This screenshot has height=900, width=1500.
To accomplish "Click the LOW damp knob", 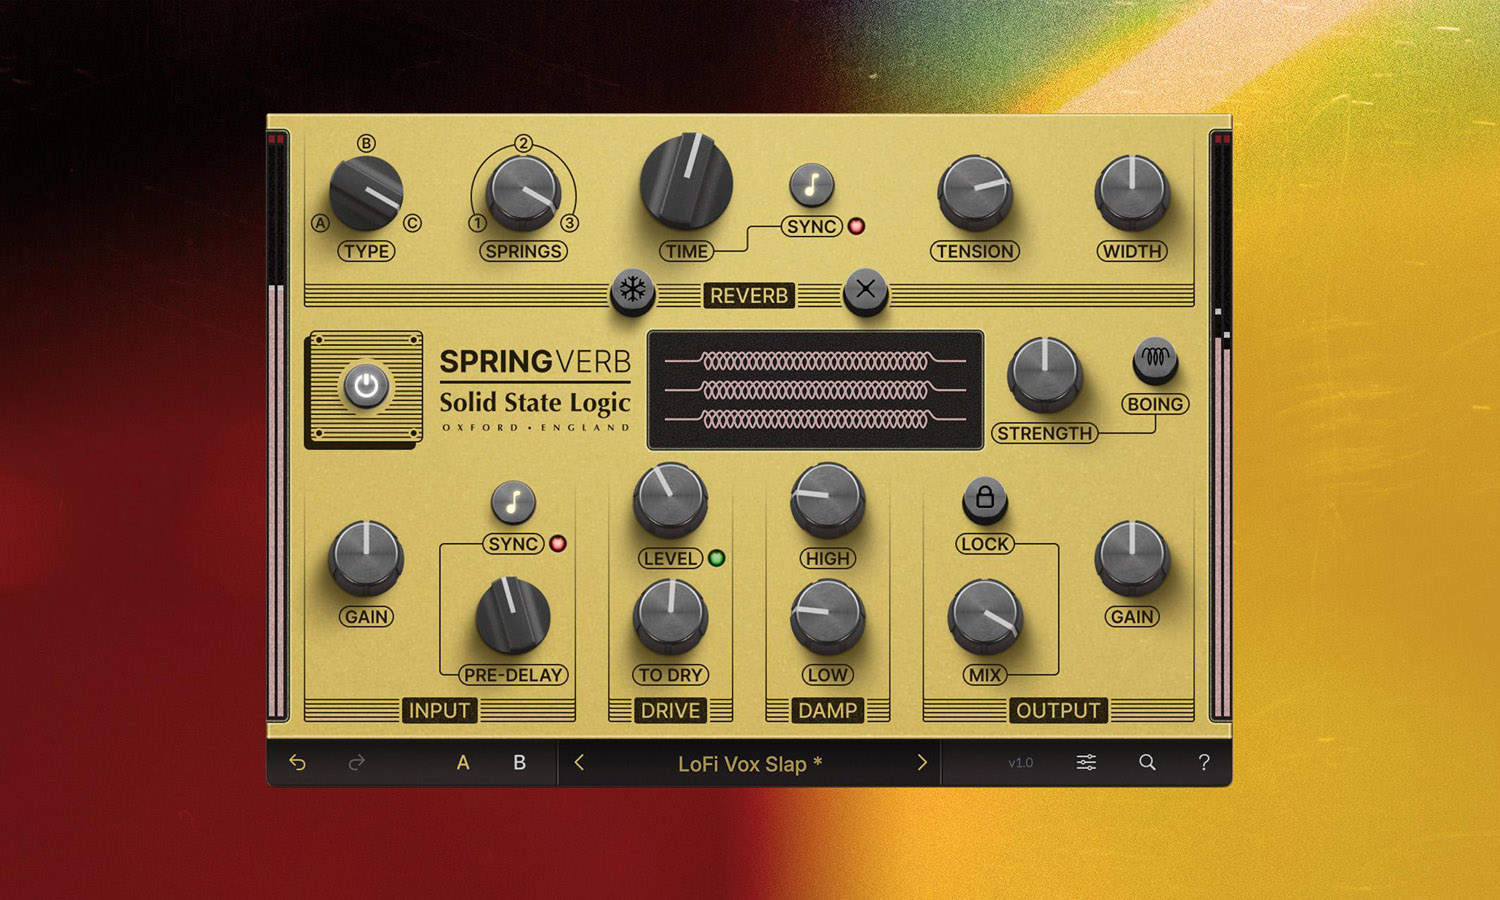I will 828,616.
